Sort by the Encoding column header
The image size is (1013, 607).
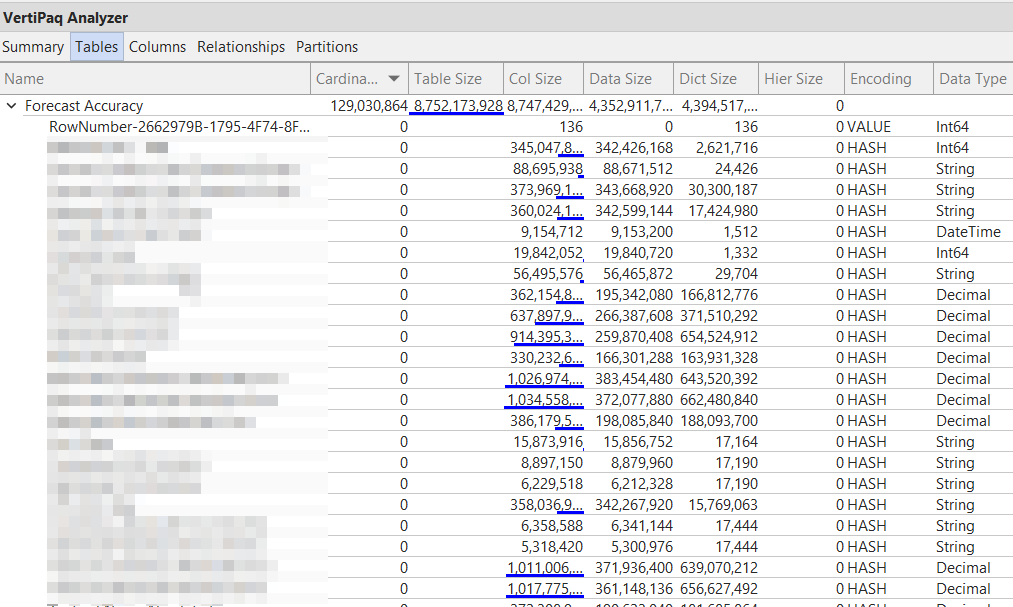tap(880, 78)
